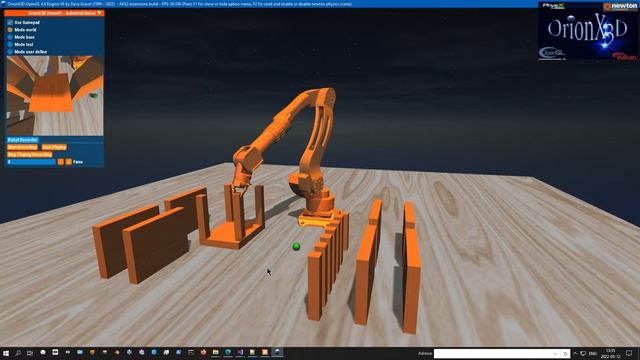Screen dimensions: 640x360
Task: Click the active OrionX3D taskbar icon
Action: click(277, 353)
